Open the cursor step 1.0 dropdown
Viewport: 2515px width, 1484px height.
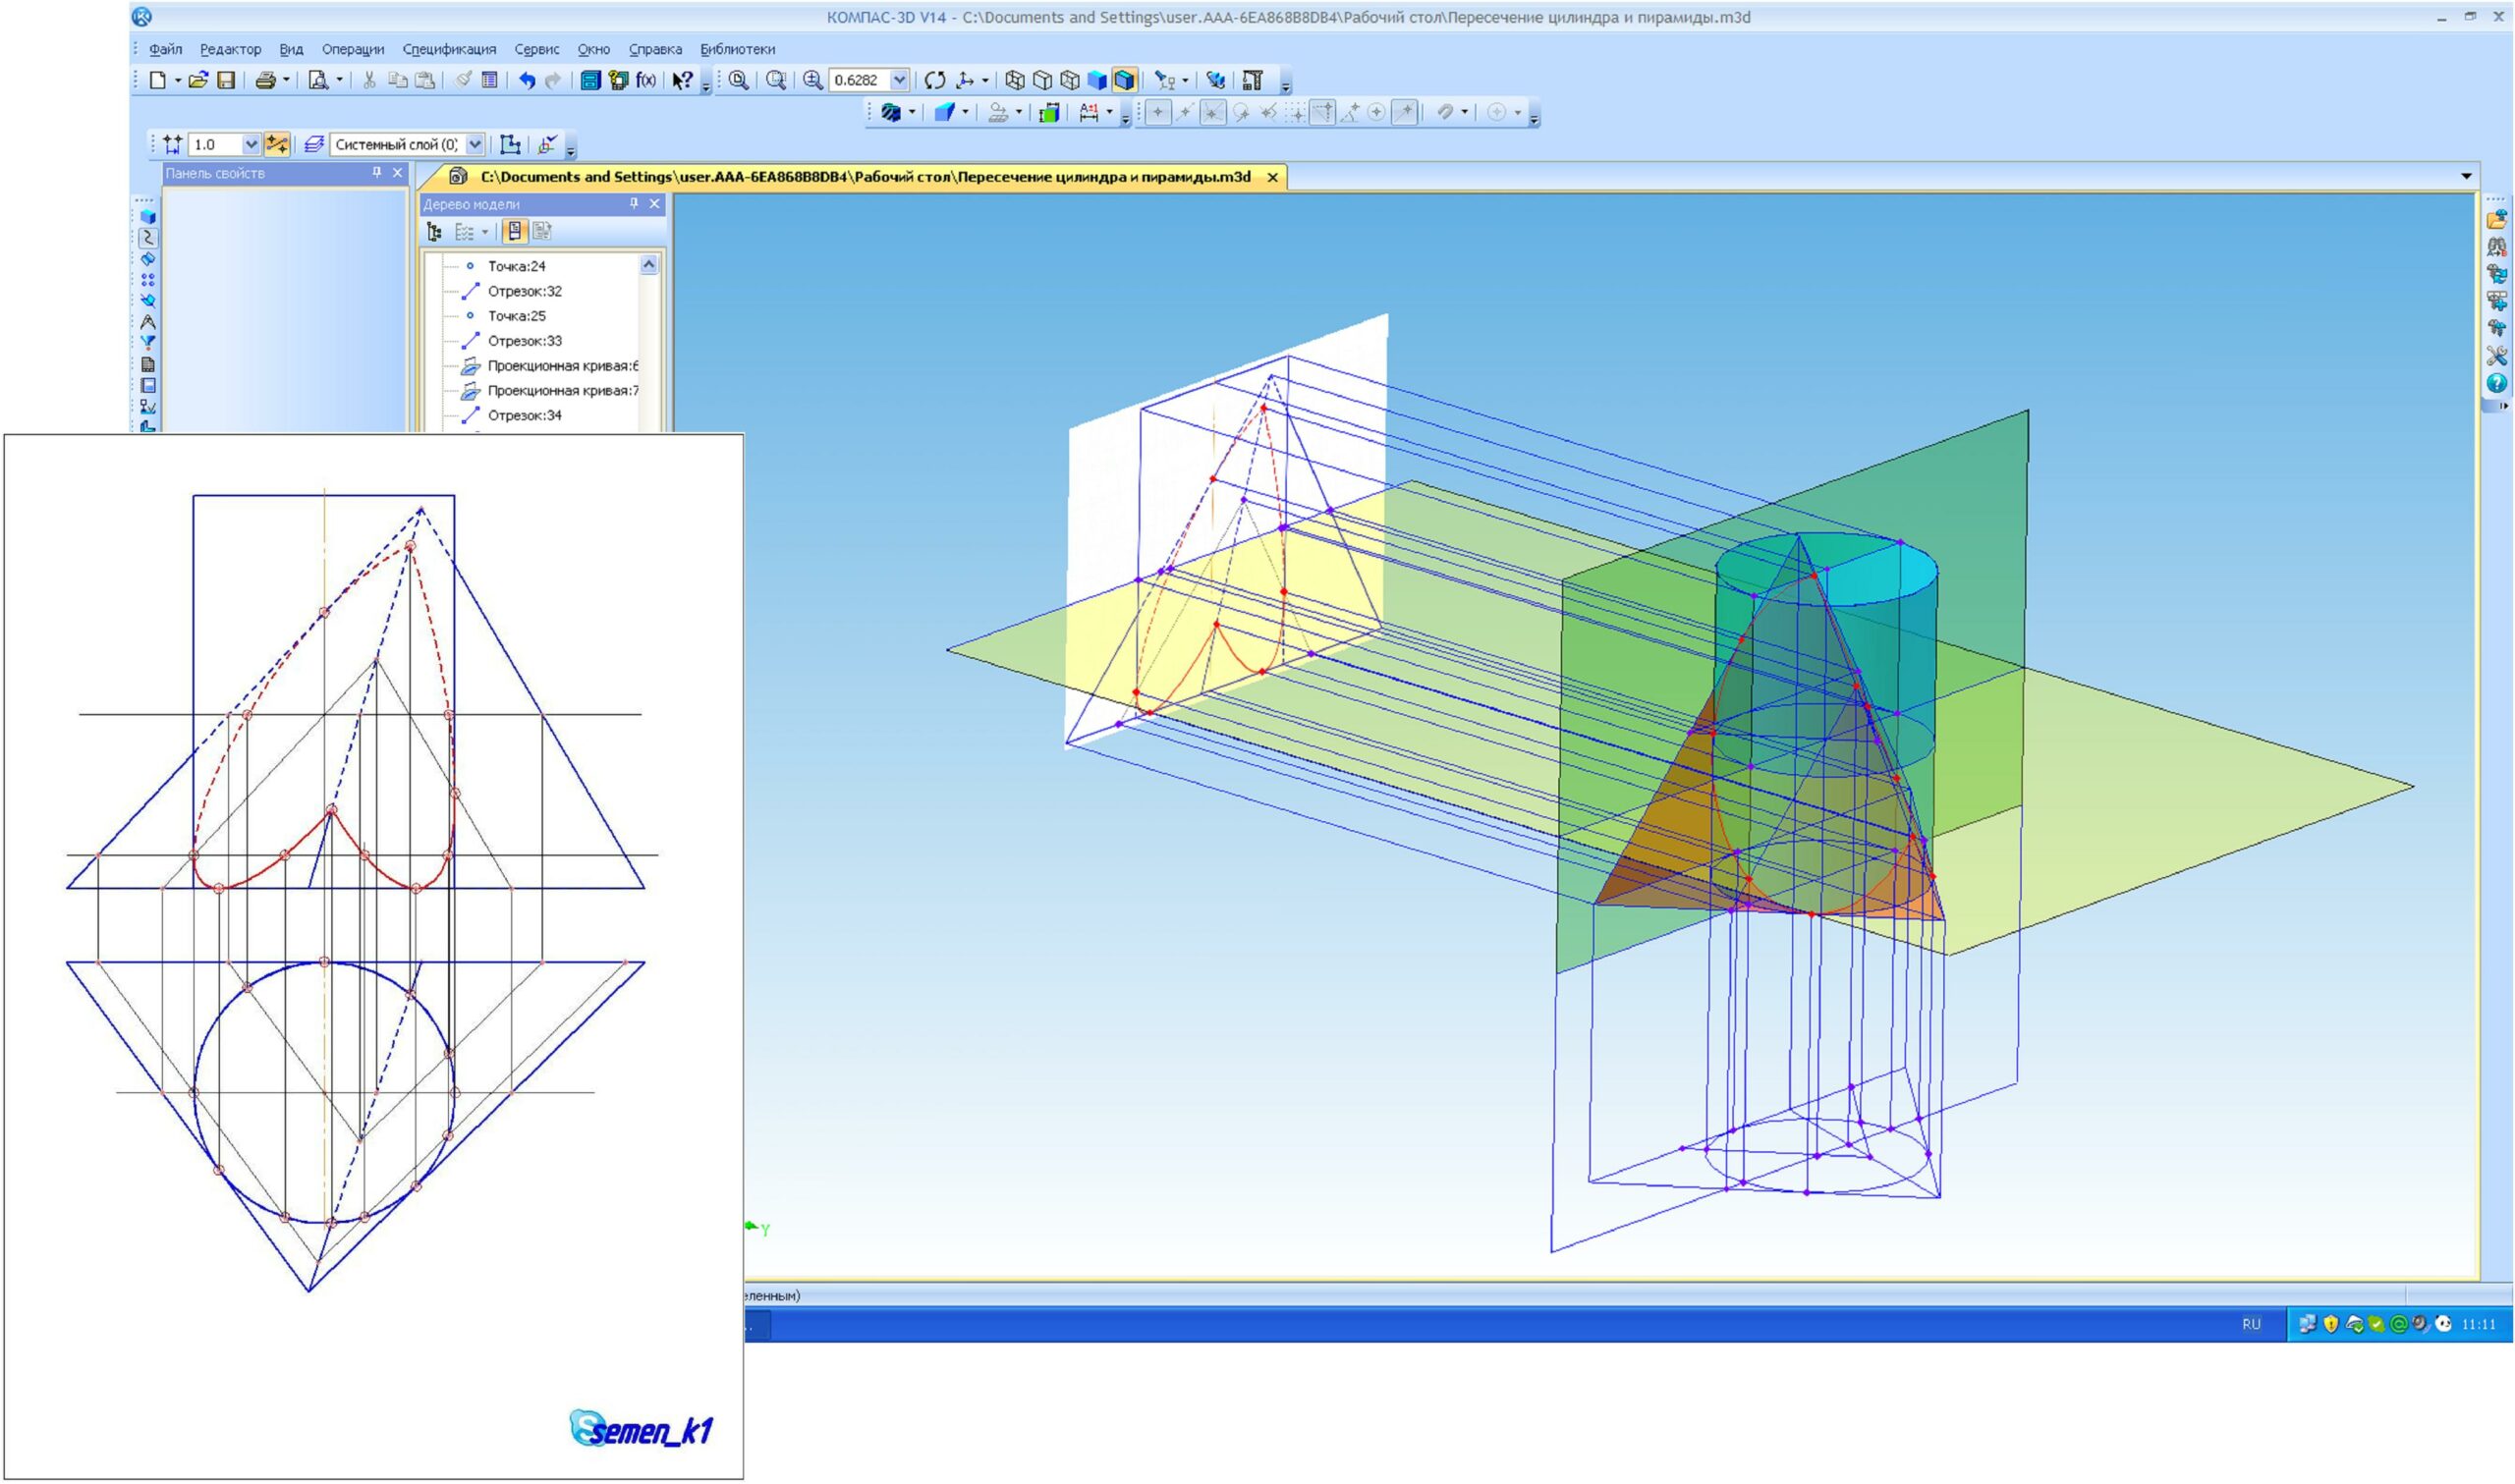coord(251,144)
